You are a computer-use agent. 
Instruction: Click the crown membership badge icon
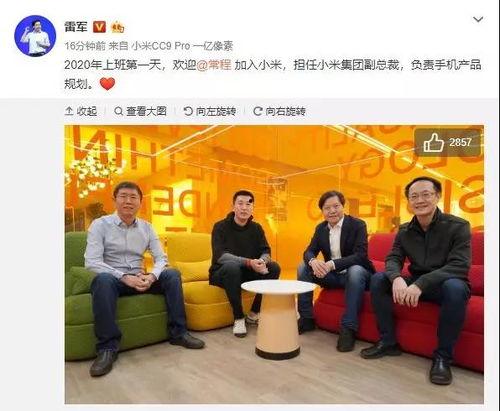pos(118,27)
